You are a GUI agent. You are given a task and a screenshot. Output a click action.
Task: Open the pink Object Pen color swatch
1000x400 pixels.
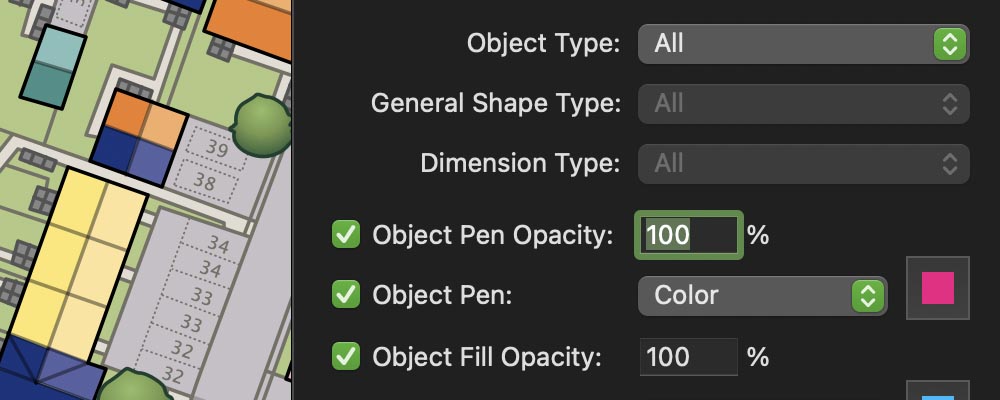pos(937,288)
